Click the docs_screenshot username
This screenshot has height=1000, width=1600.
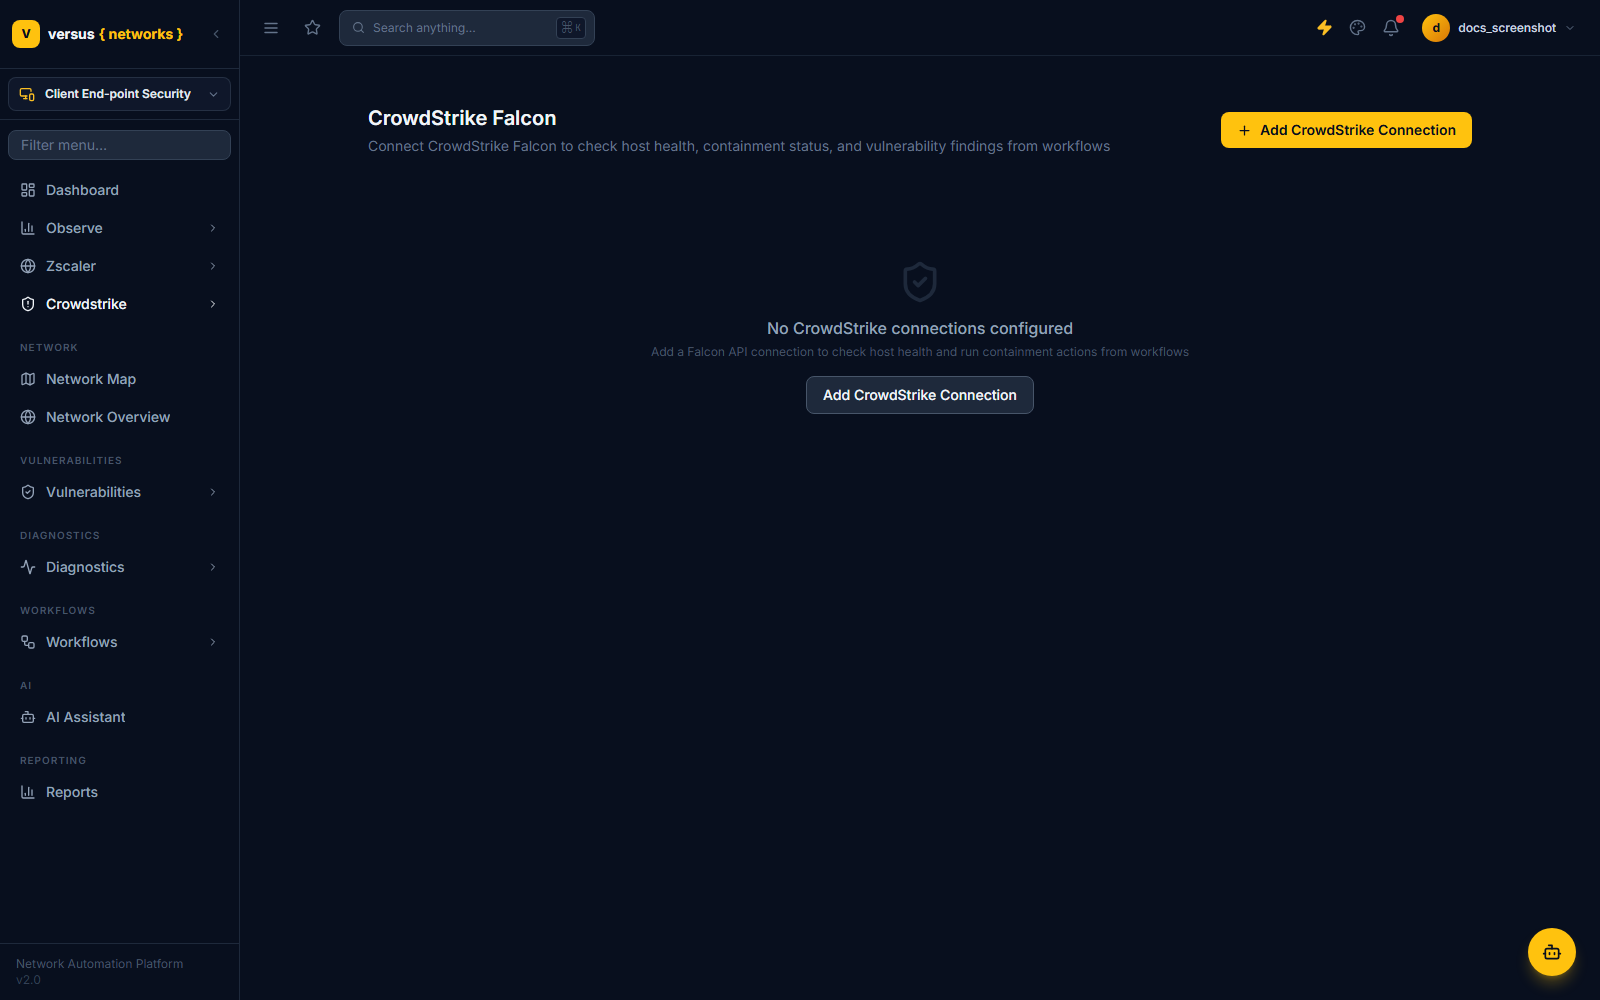1507,28
